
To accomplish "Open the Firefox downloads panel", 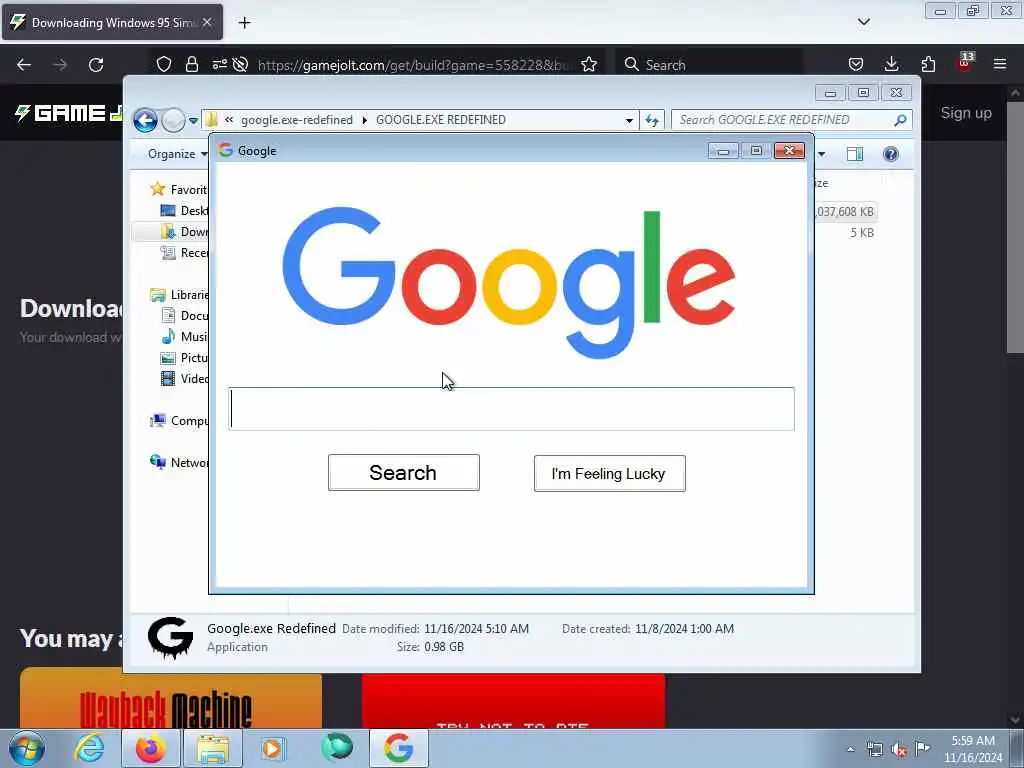I will [891, 64].
